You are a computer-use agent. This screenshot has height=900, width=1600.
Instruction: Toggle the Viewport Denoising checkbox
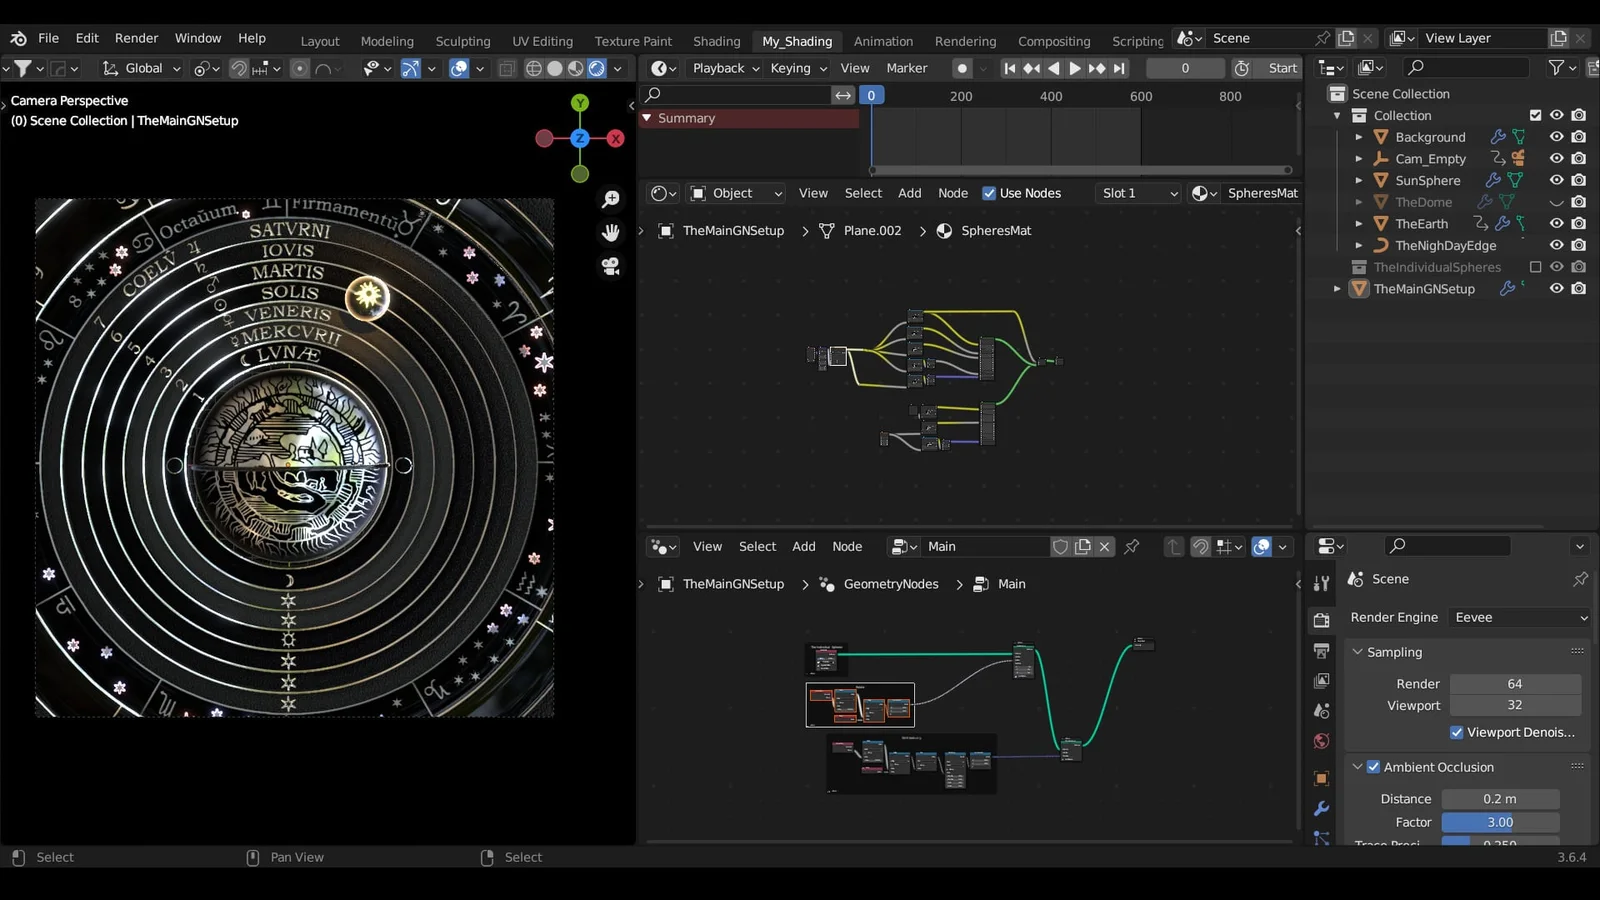click(x=1456, y=733)
